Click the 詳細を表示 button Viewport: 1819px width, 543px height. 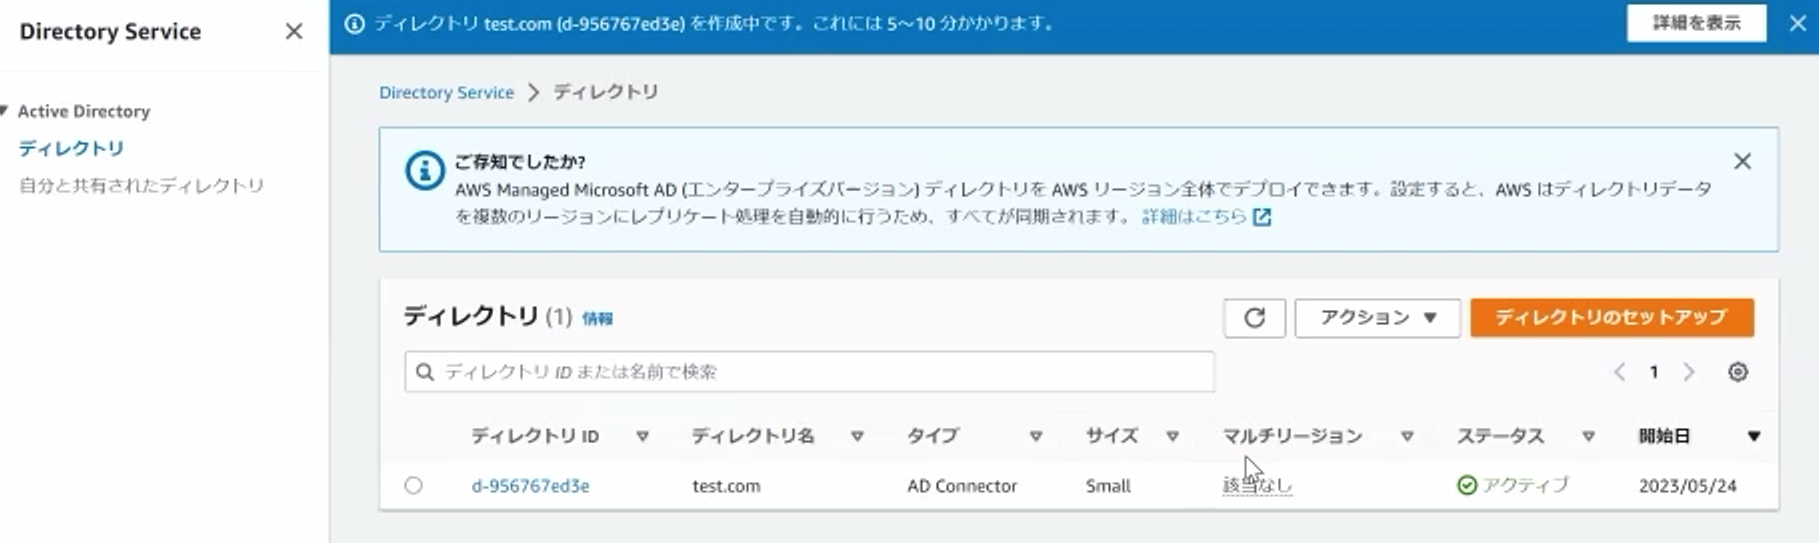pos(1696,23)
